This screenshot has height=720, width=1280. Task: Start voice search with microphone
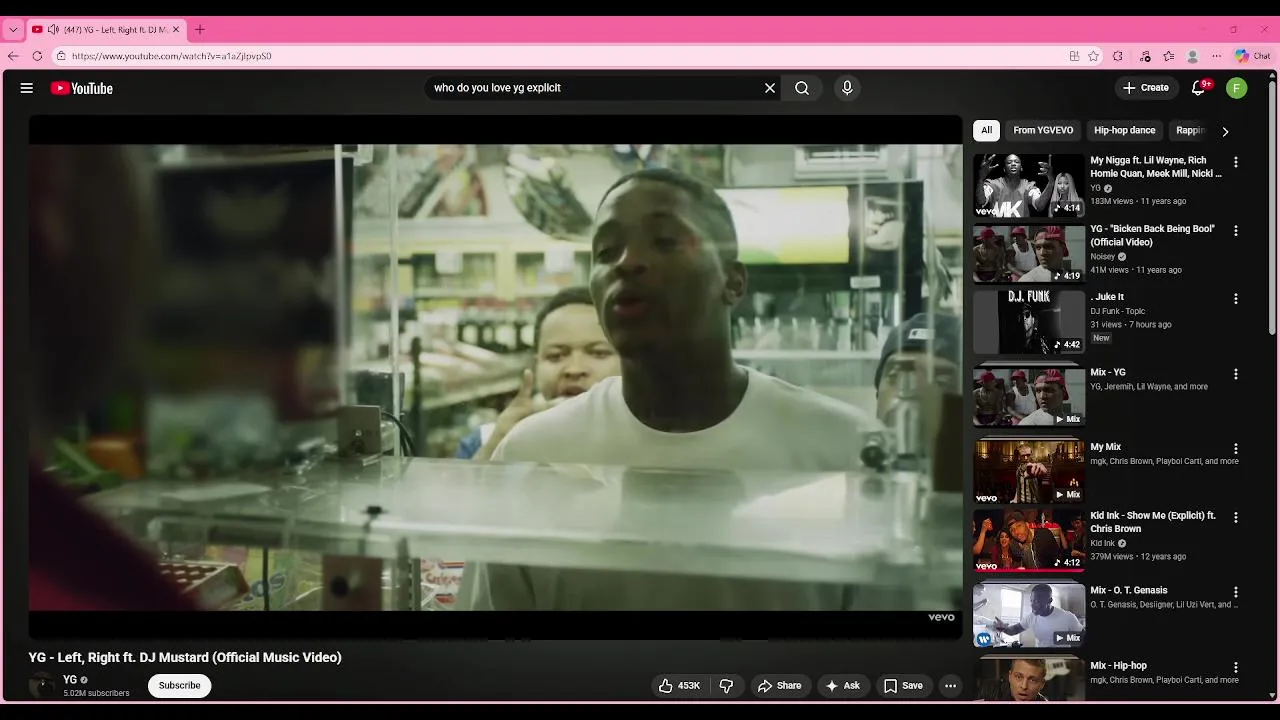(x=847, y=88)
